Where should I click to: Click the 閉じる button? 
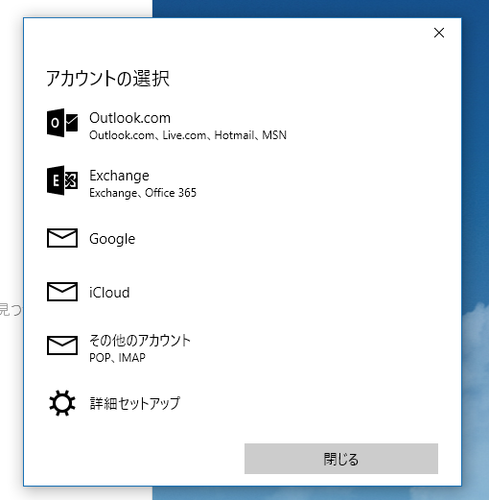(341, 459)
